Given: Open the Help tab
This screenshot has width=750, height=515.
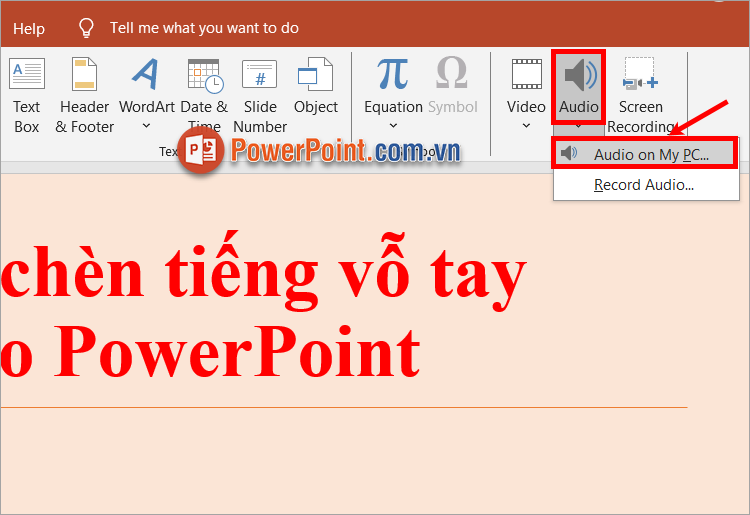Looking at the screenshot, I should coord(29,29).
